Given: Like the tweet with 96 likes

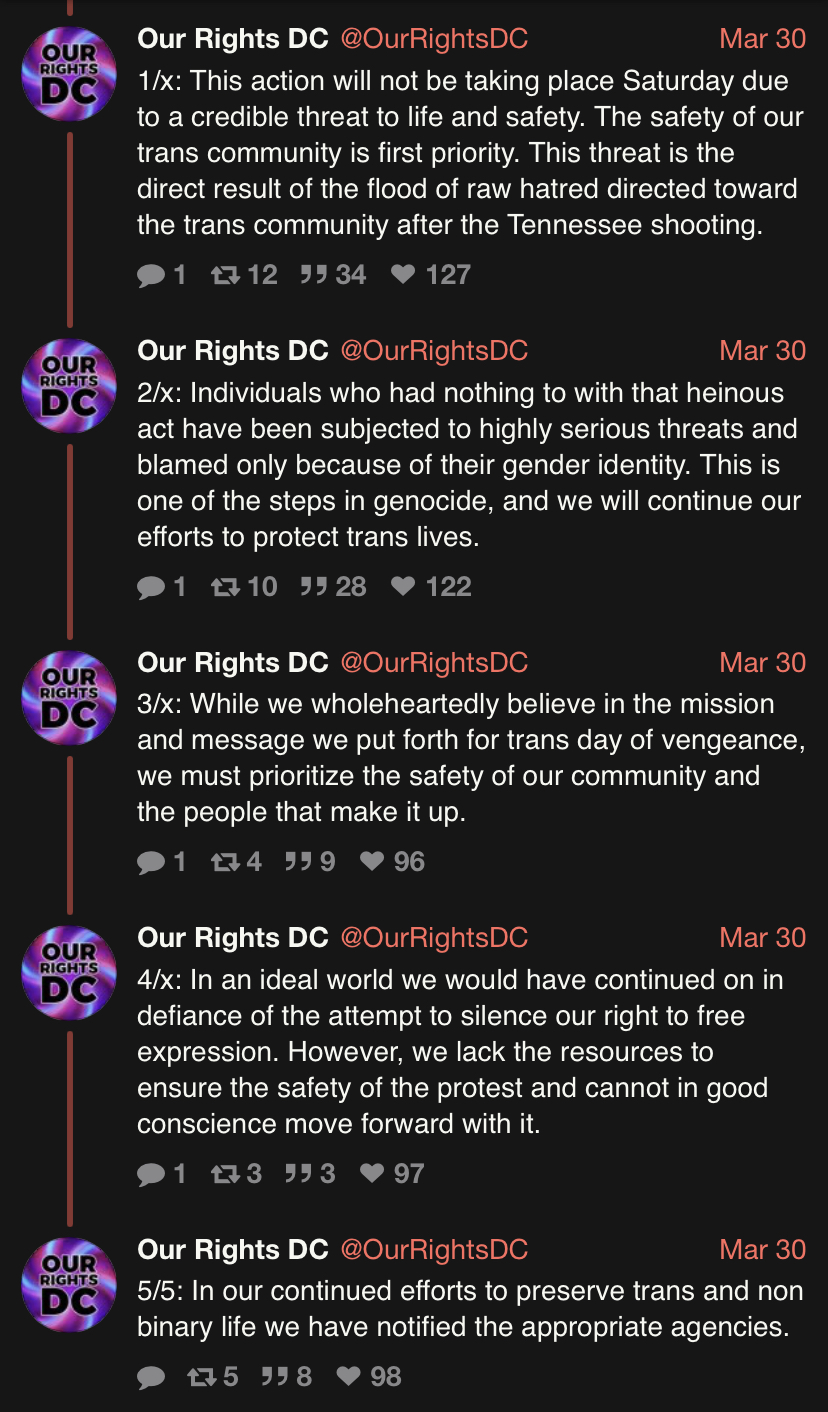Looking at the screenshot, I should coord(372,862).
